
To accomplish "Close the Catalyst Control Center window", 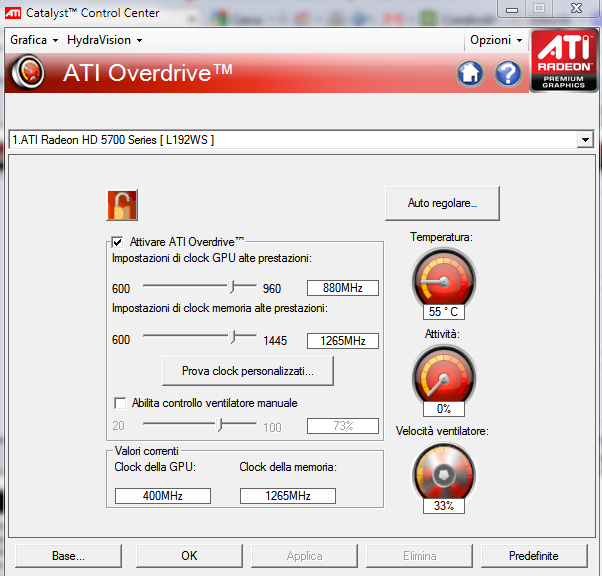I will 576,8.
